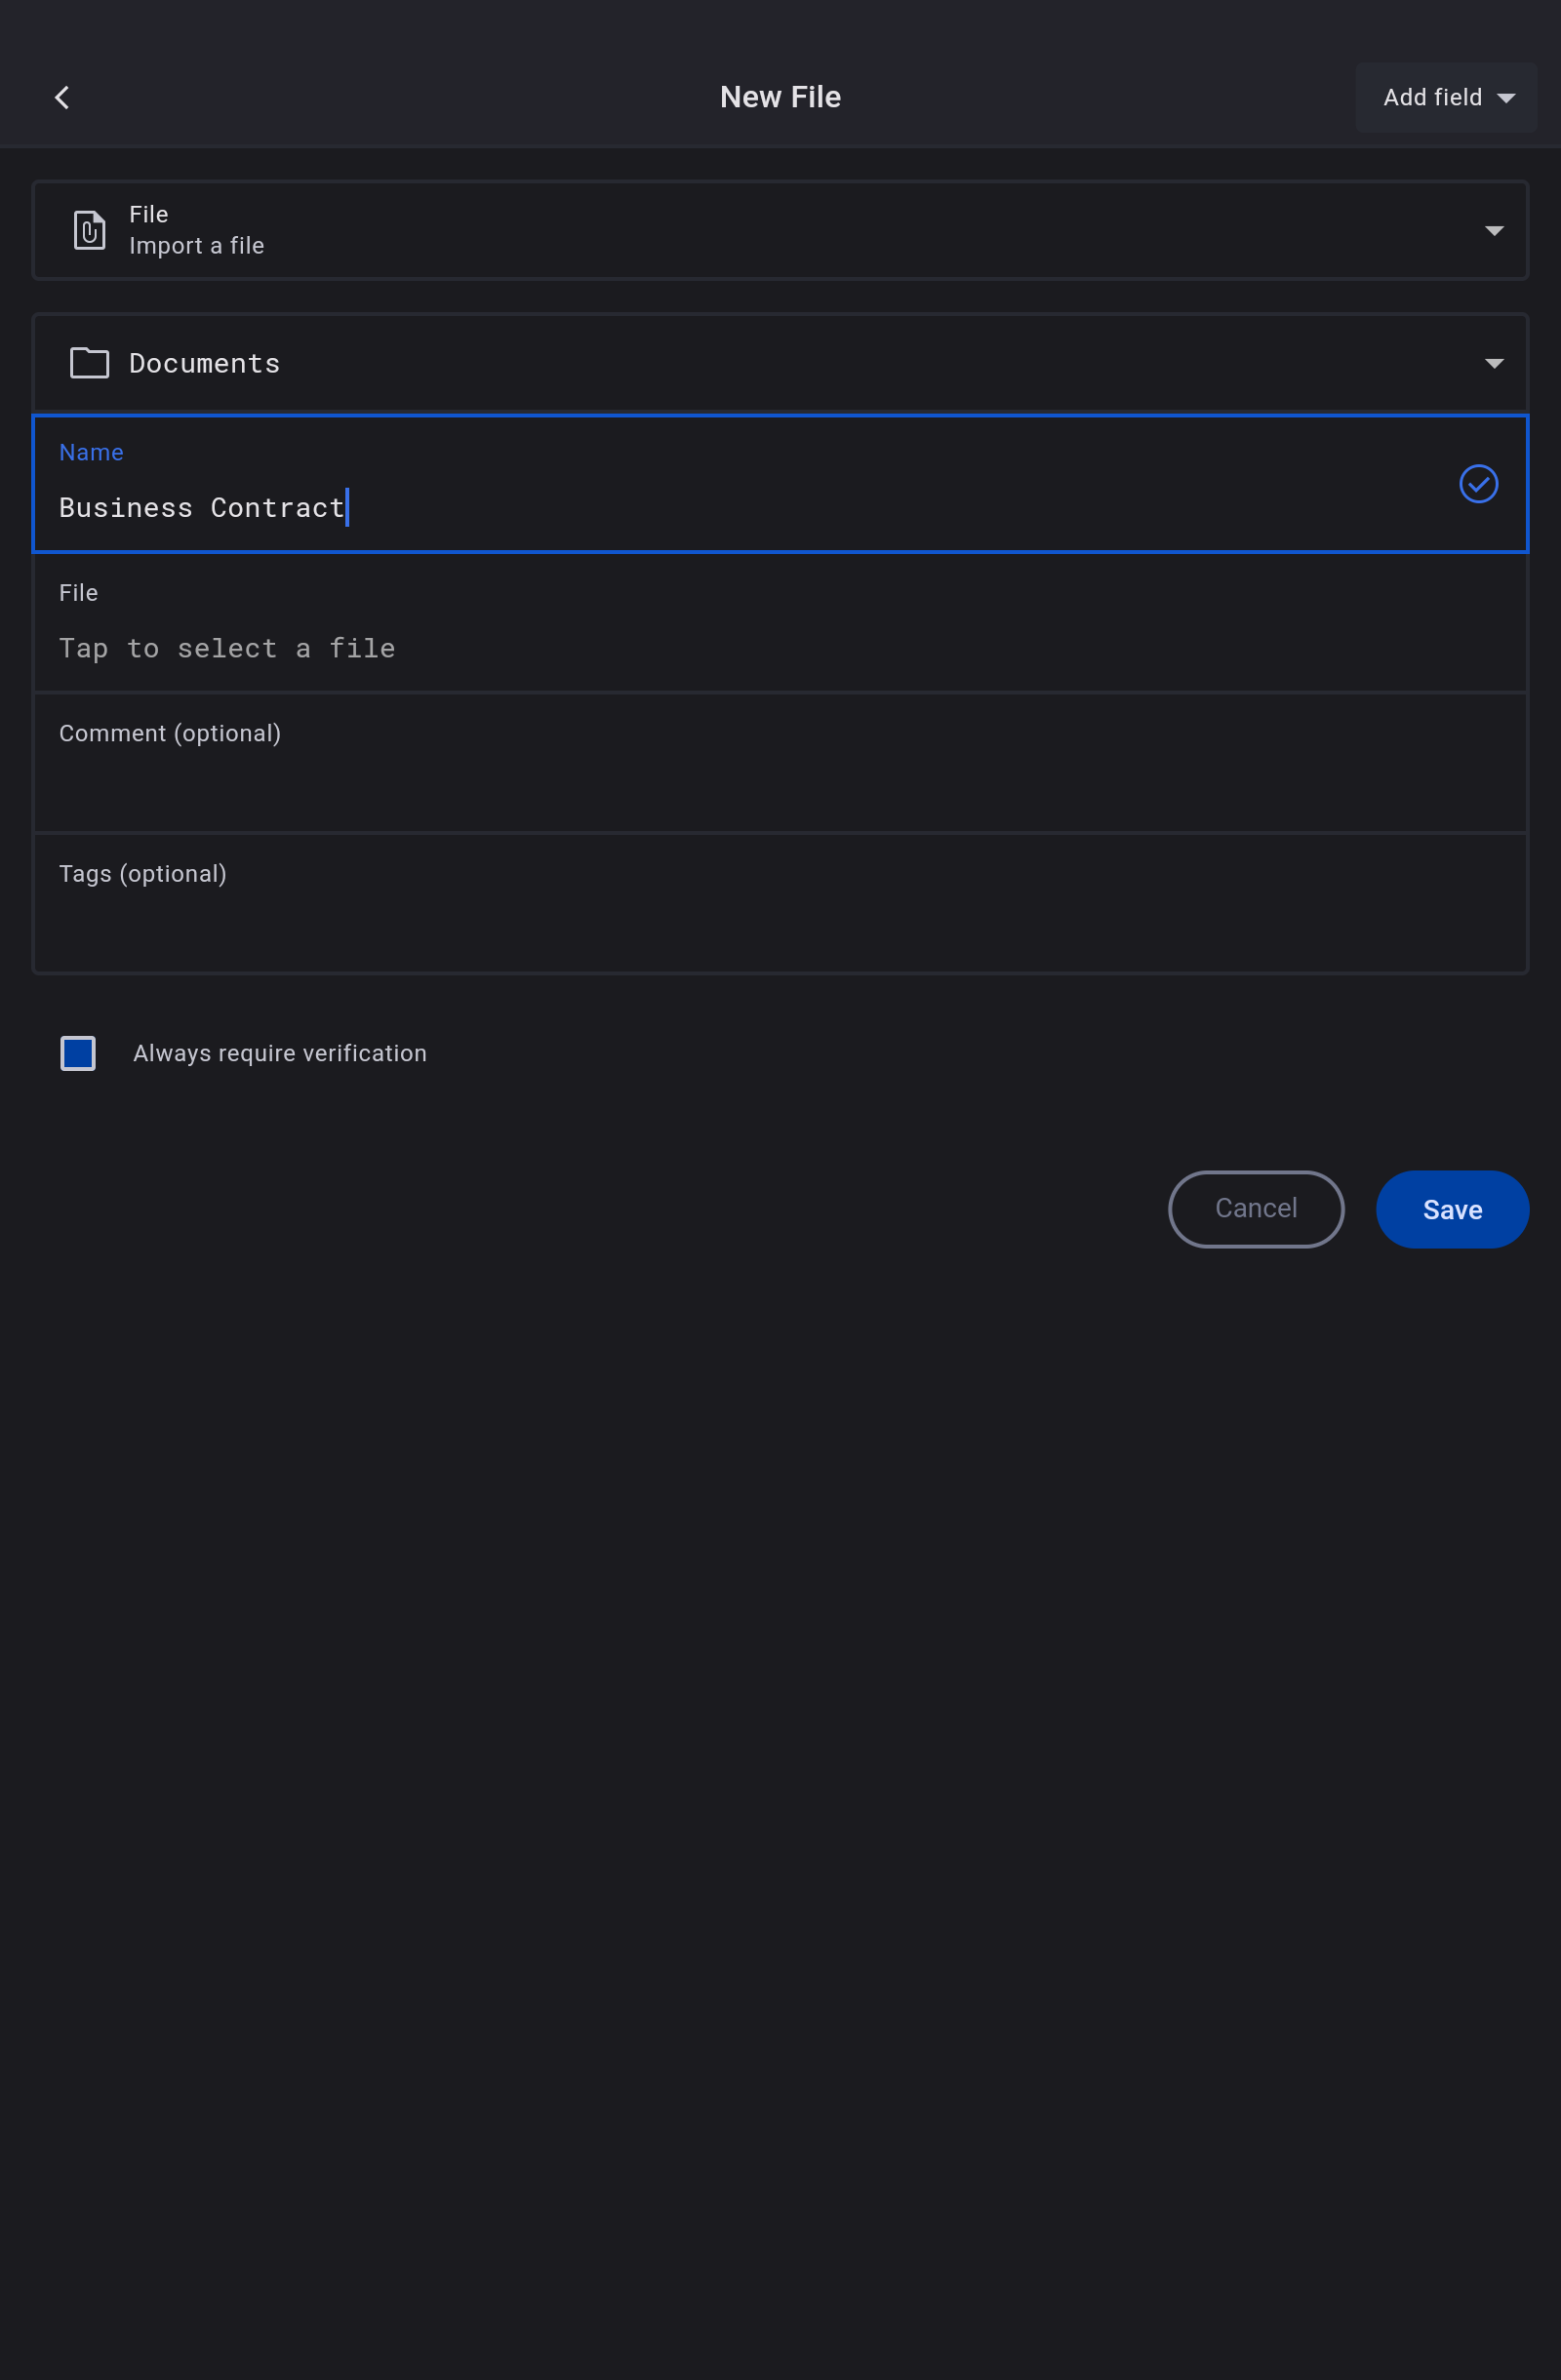Click the blue Name field label
1561x2380 pixels.
click(91, 452)
